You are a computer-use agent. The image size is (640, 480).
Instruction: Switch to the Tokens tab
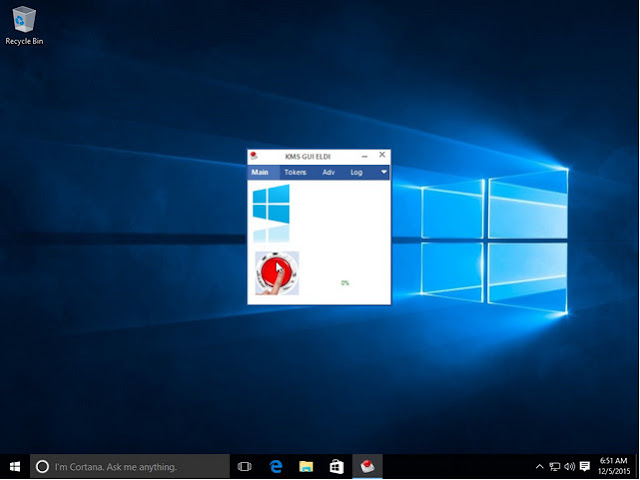coord(295,172)
